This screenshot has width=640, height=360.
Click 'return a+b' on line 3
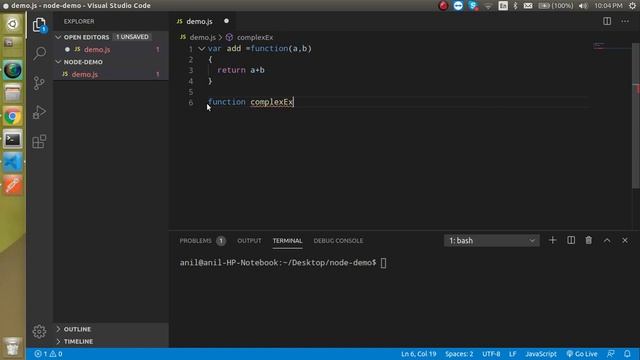(x=241, y=70)
